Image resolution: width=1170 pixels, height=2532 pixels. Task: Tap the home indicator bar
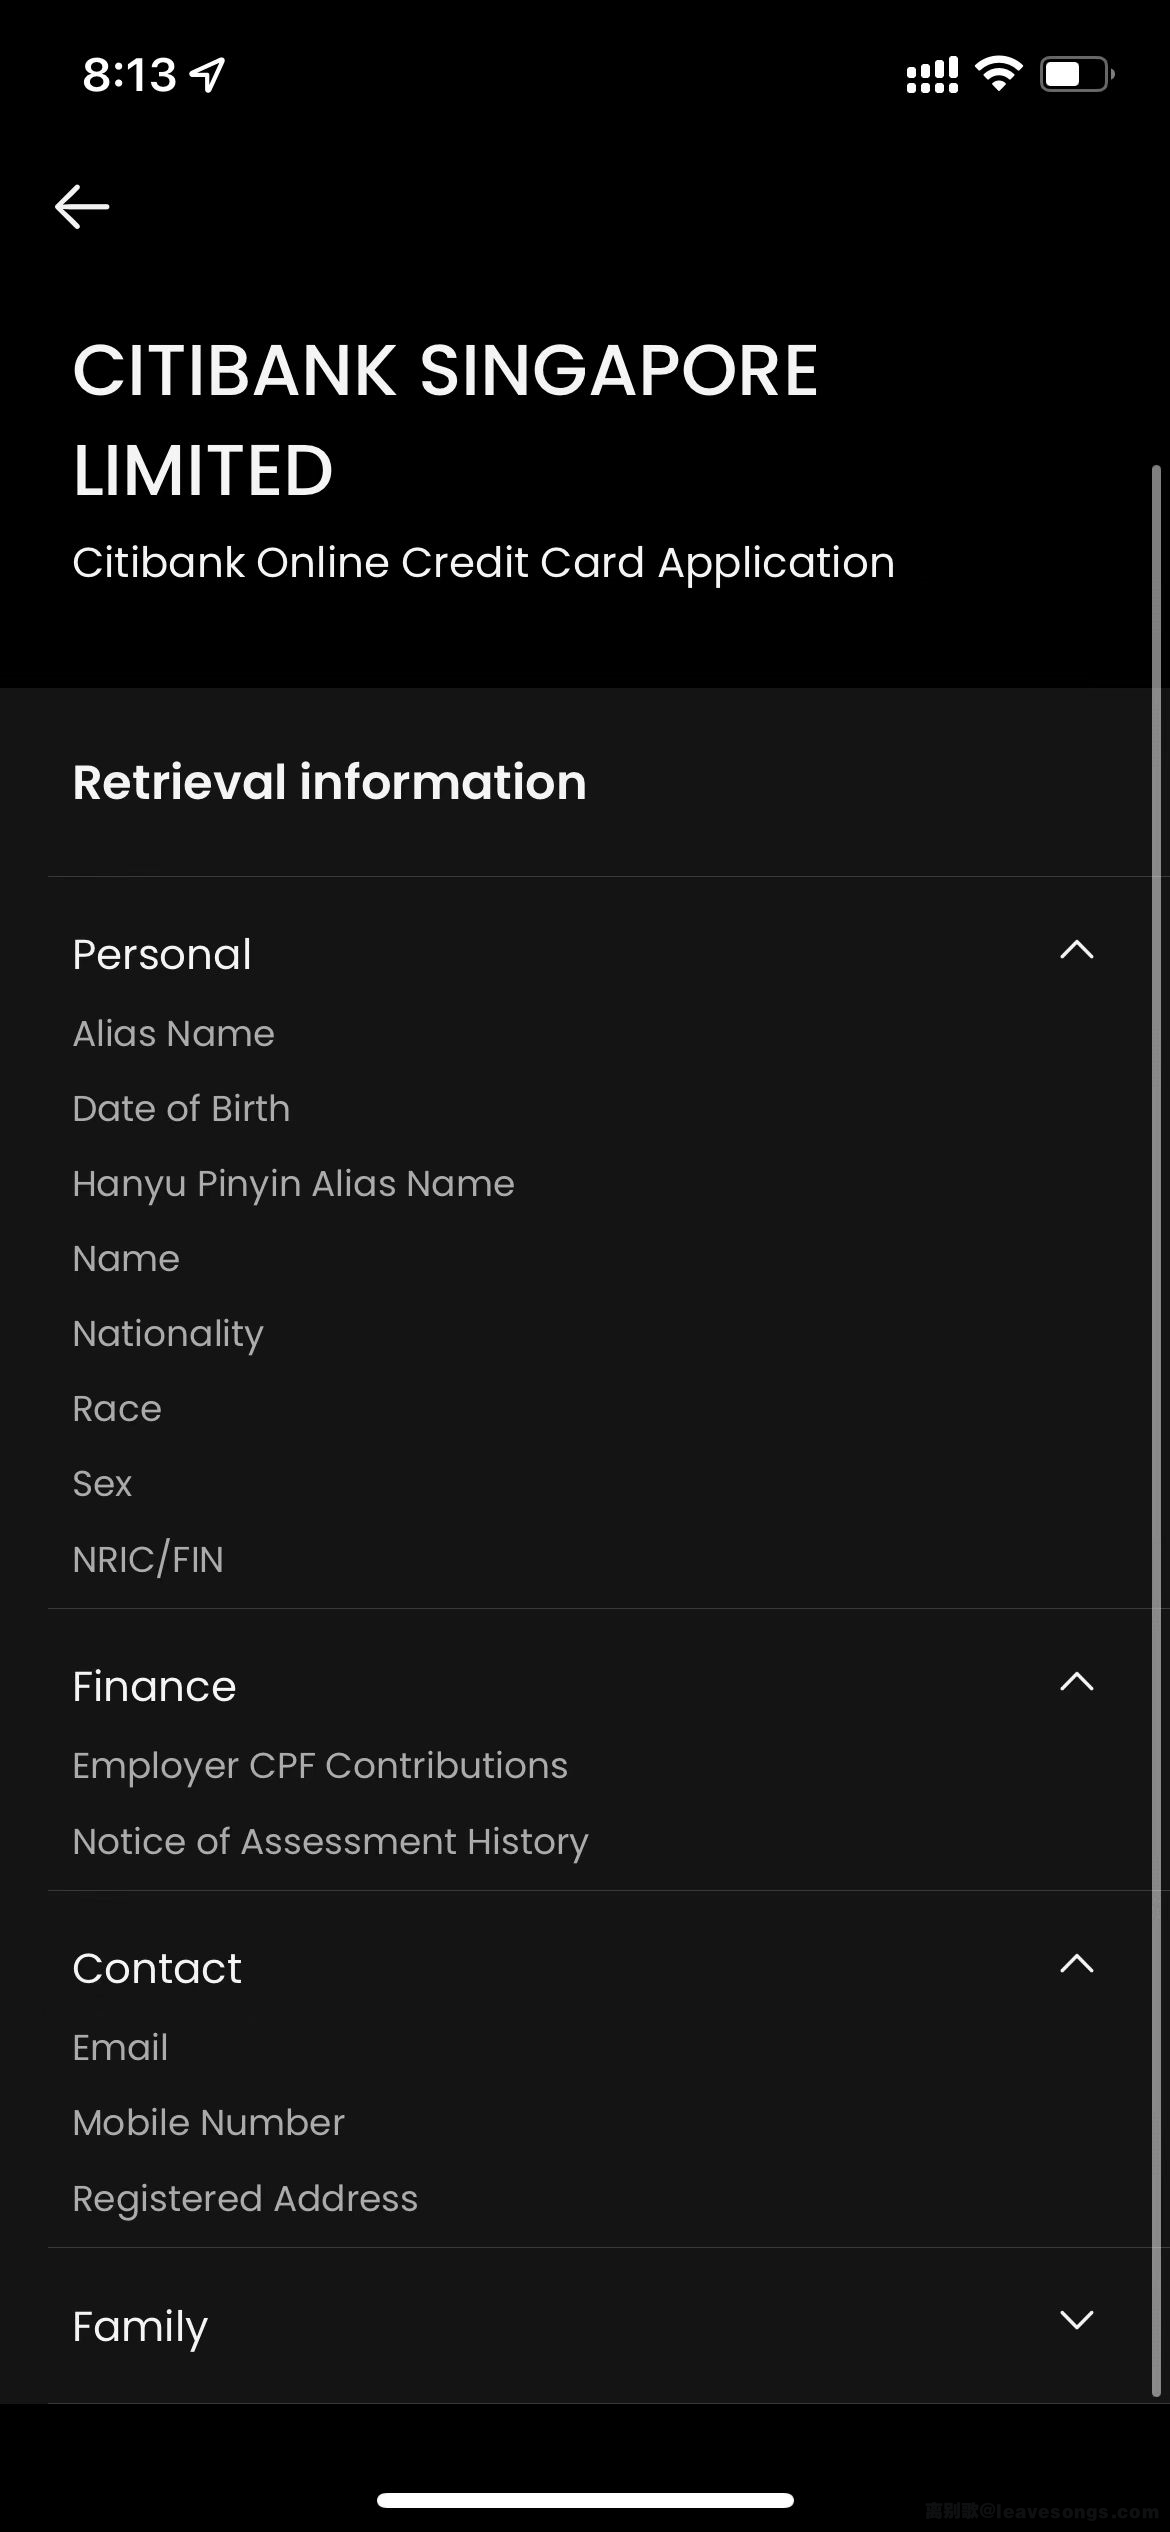click(x=585, y=2500)
